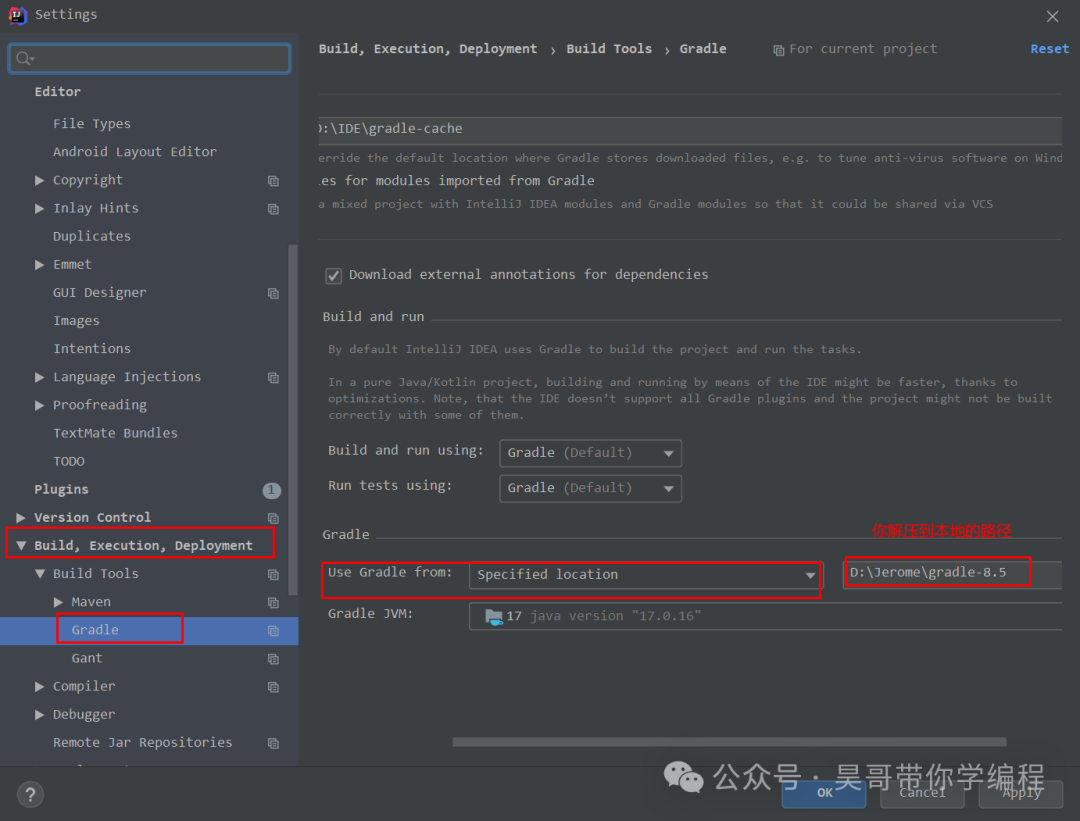The image size is (1080, 821).
Task: Click the copy icon beside Remote Jar Repositories
Action: tap(273, 742)
